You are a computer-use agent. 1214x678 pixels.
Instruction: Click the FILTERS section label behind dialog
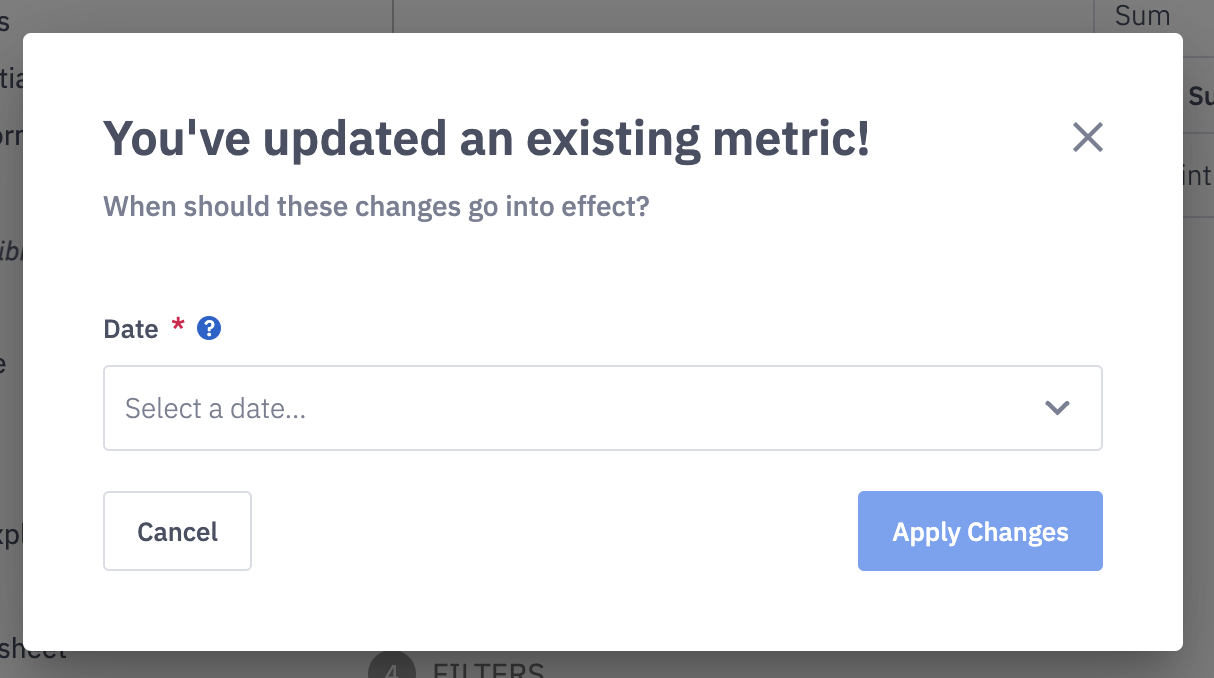pos(488,670)
